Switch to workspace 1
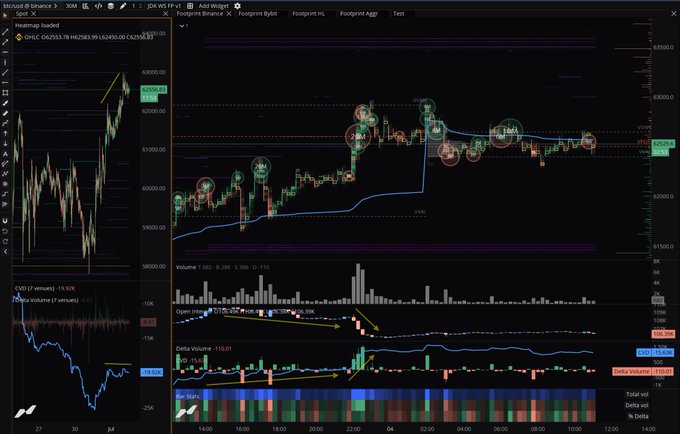The height and width of the screenshot is (434, 680). [x=134, y=6]
